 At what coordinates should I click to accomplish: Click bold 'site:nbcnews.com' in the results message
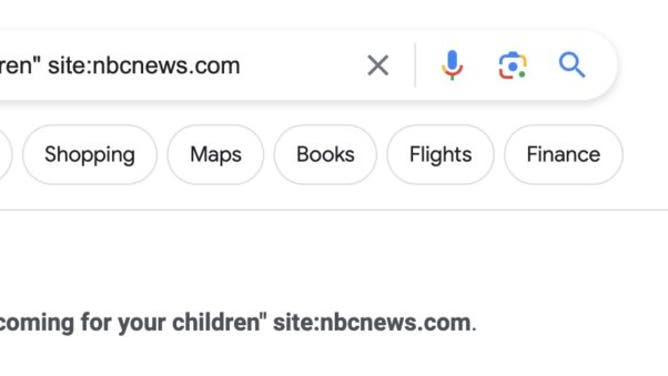[372, 323]
